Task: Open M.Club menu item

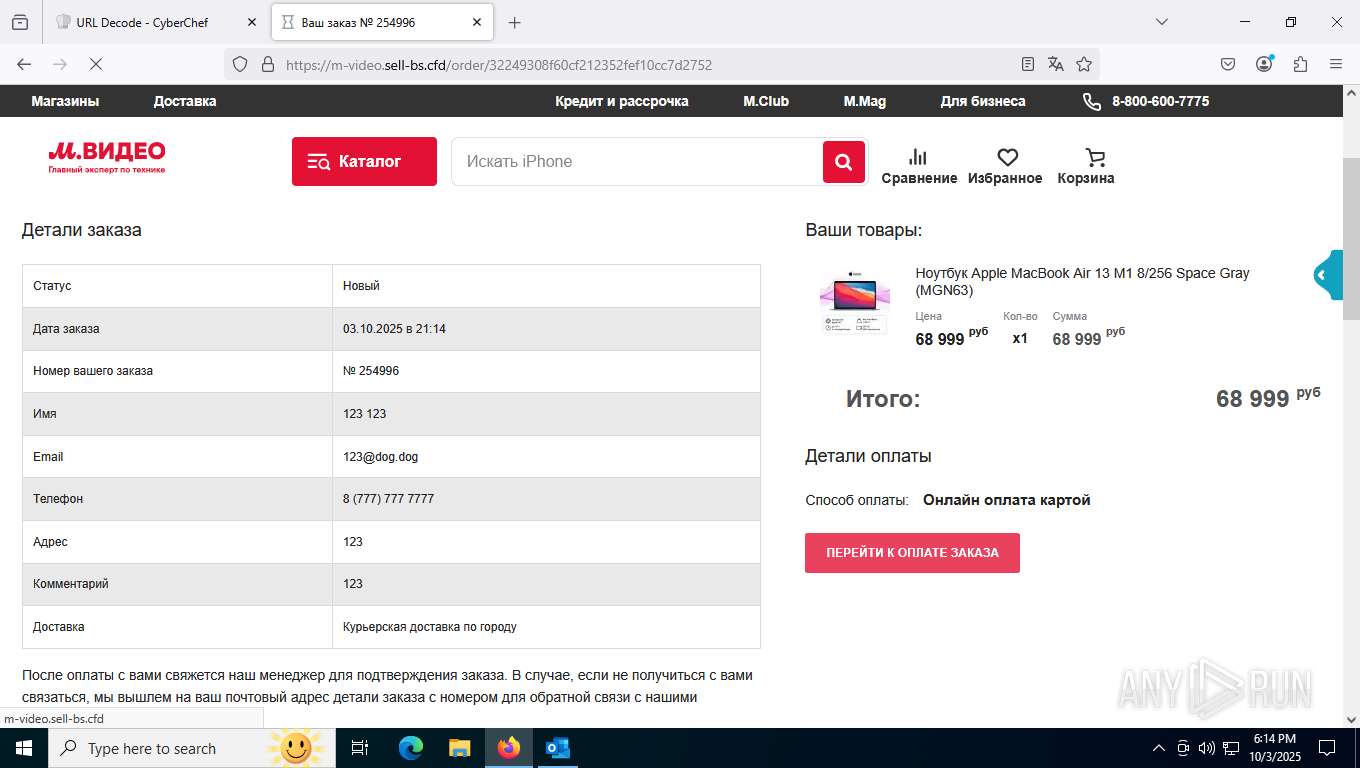Action: tap(766, 101)
